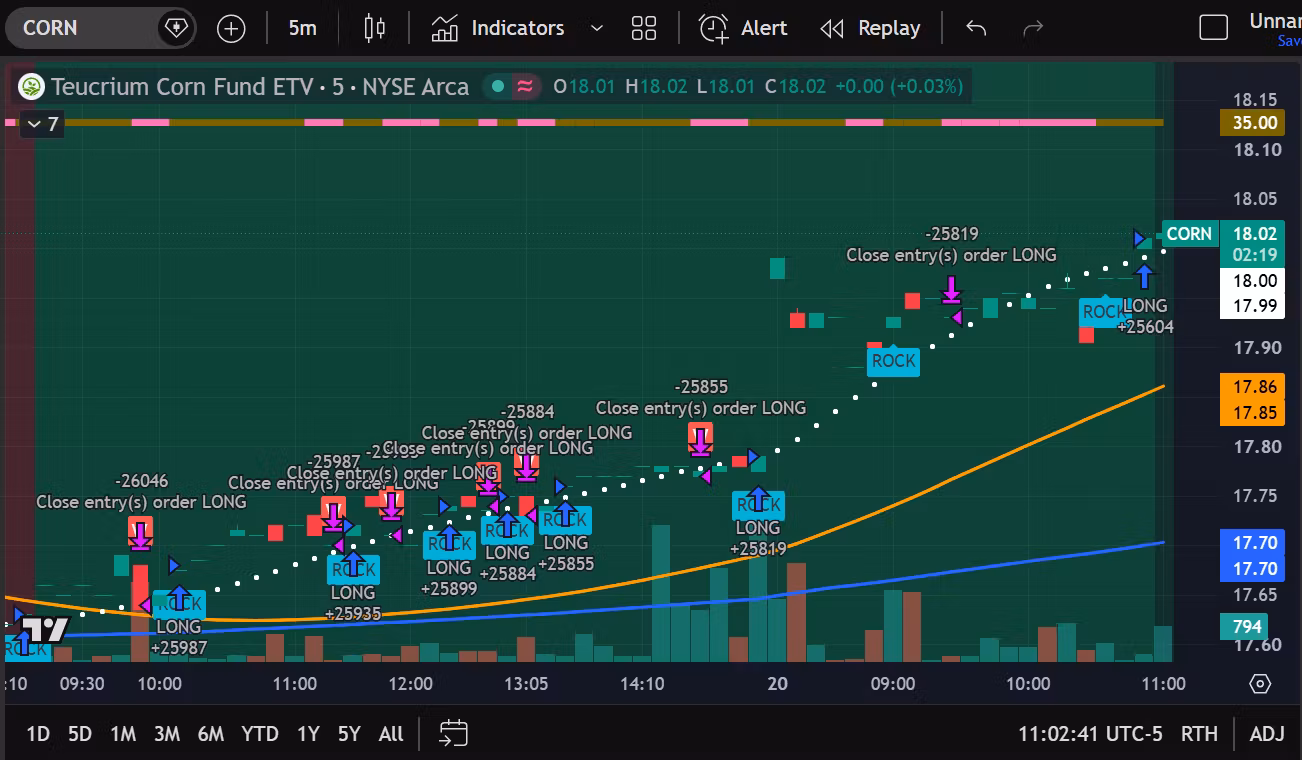Image resolution: width=1302 pixels, height=760 pixels.
Task: Open the layout grid icon
Action: (644, 28)
